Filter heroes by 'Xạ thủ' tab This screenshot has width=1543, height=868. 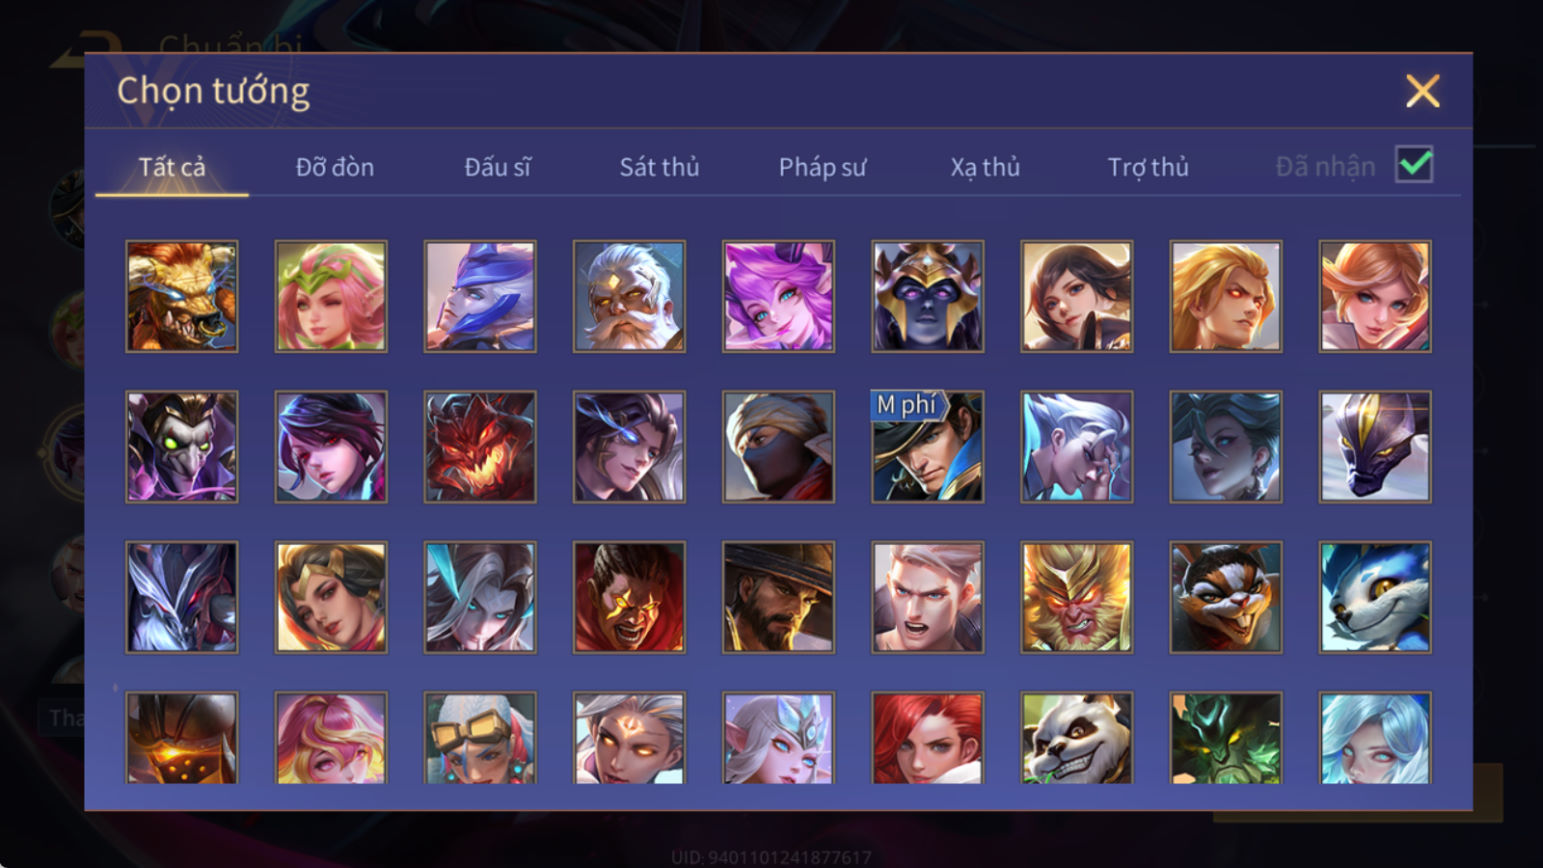985,167
